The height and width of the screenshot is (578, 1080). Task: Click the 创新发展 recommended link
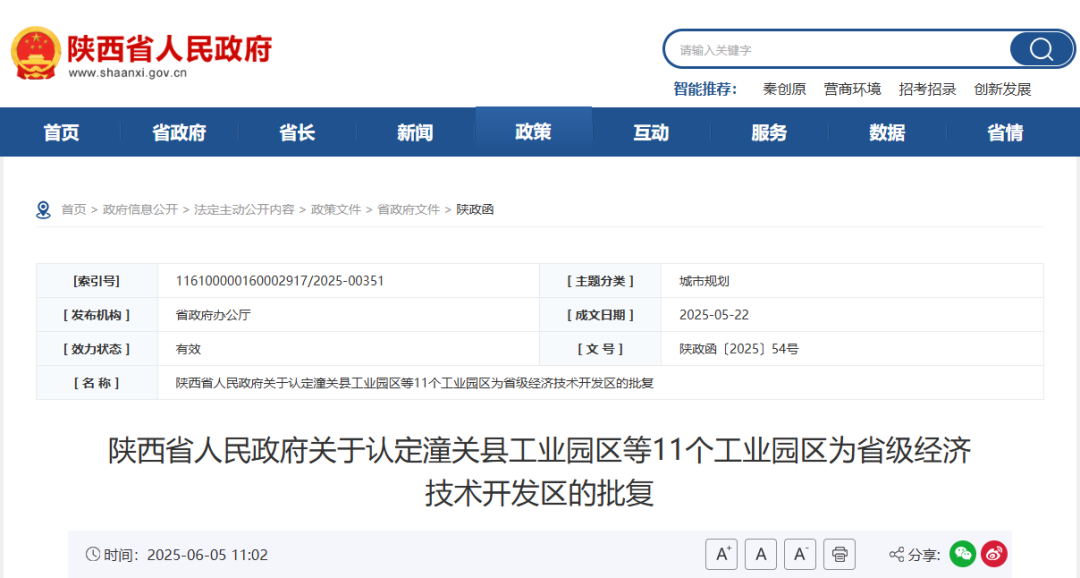[1002, 90]
